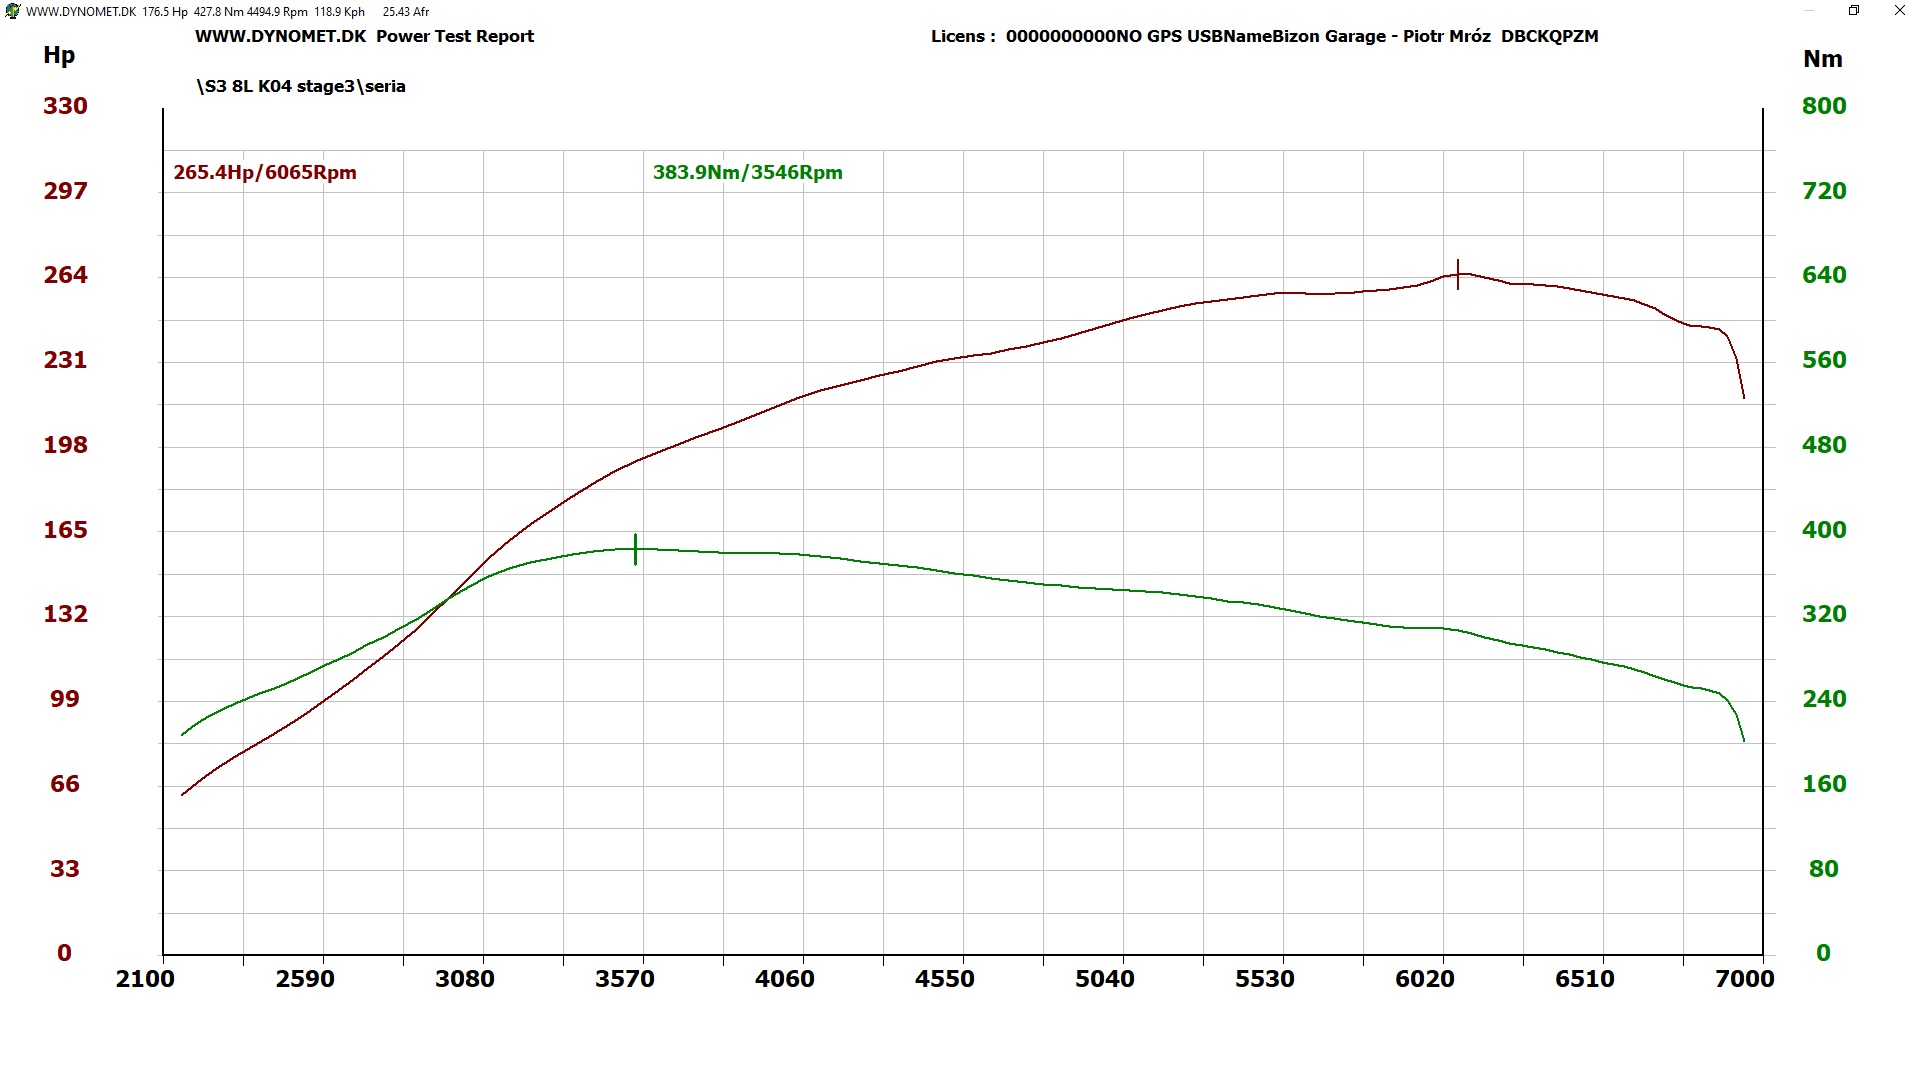This screenshot has height=1080, width=1920.
Task: Click the 25.43 Afr readout in title bar
Action: point(405,12)
